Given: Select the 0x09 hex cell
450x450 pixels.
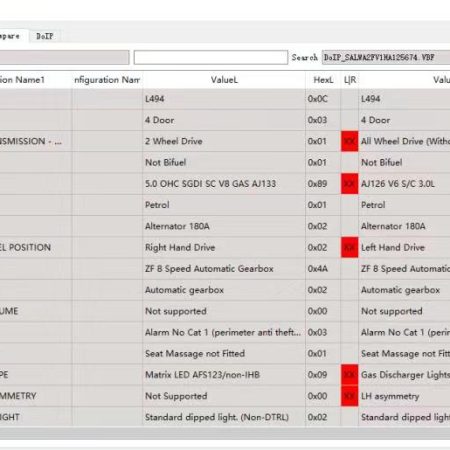Looking at the screenshot, I should [323, 375].
